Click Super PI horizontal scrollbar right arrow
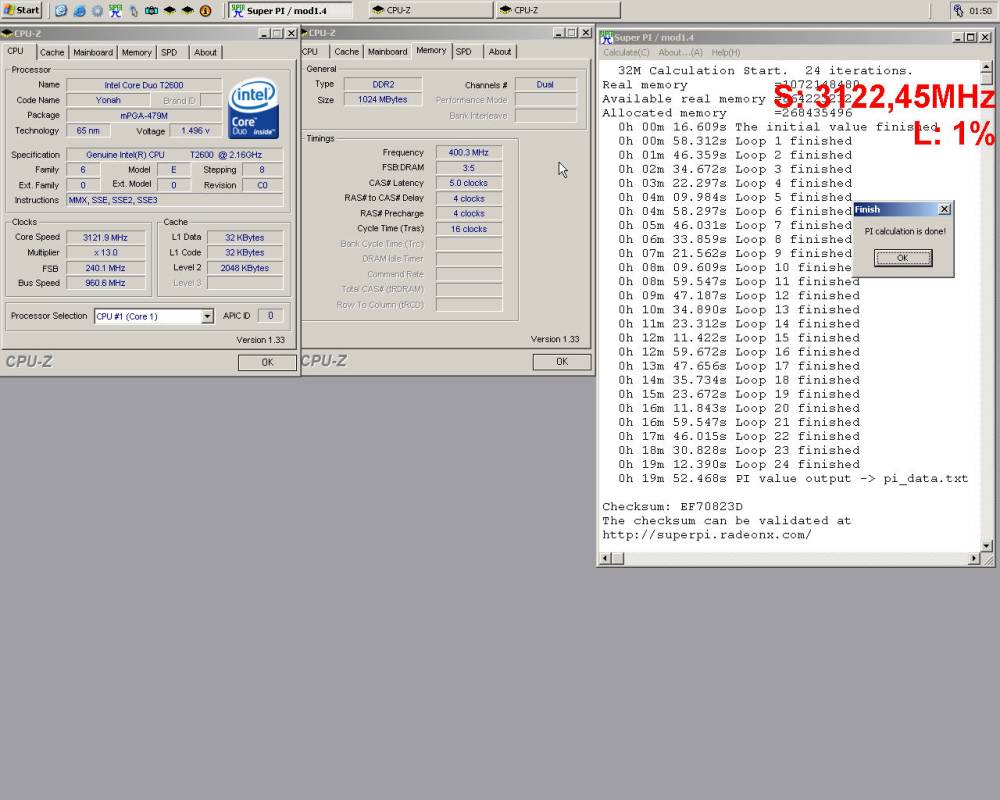The width and height of the screenshot is (1000, 800). (x=974, y=559)
